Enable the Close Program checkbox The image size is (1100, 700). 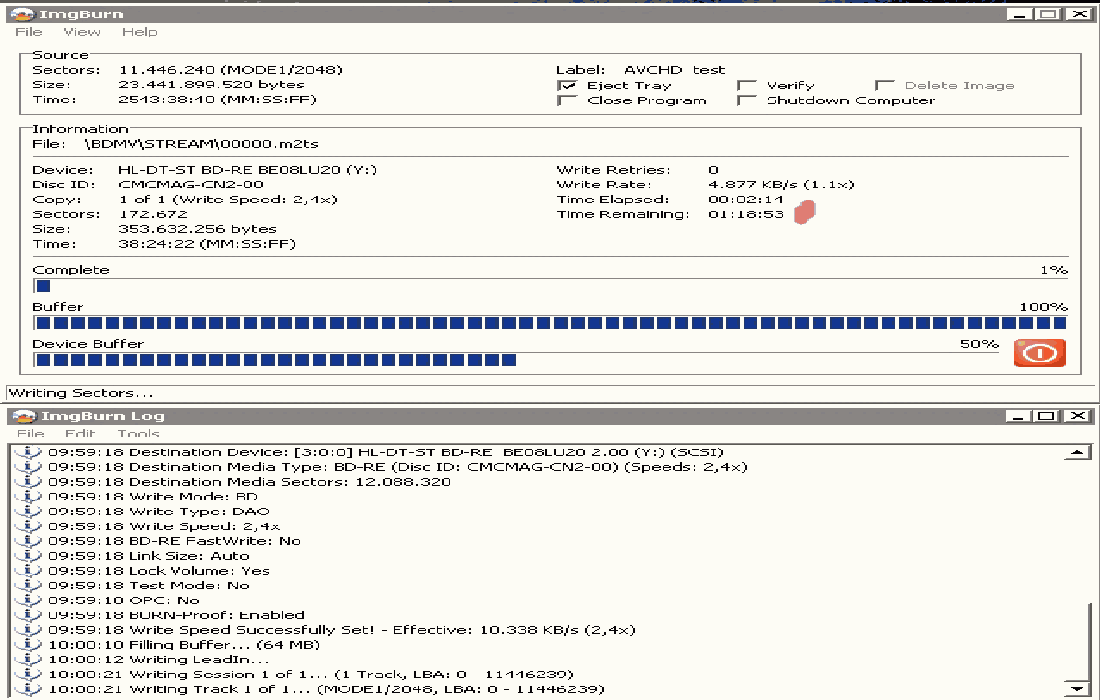567,101
